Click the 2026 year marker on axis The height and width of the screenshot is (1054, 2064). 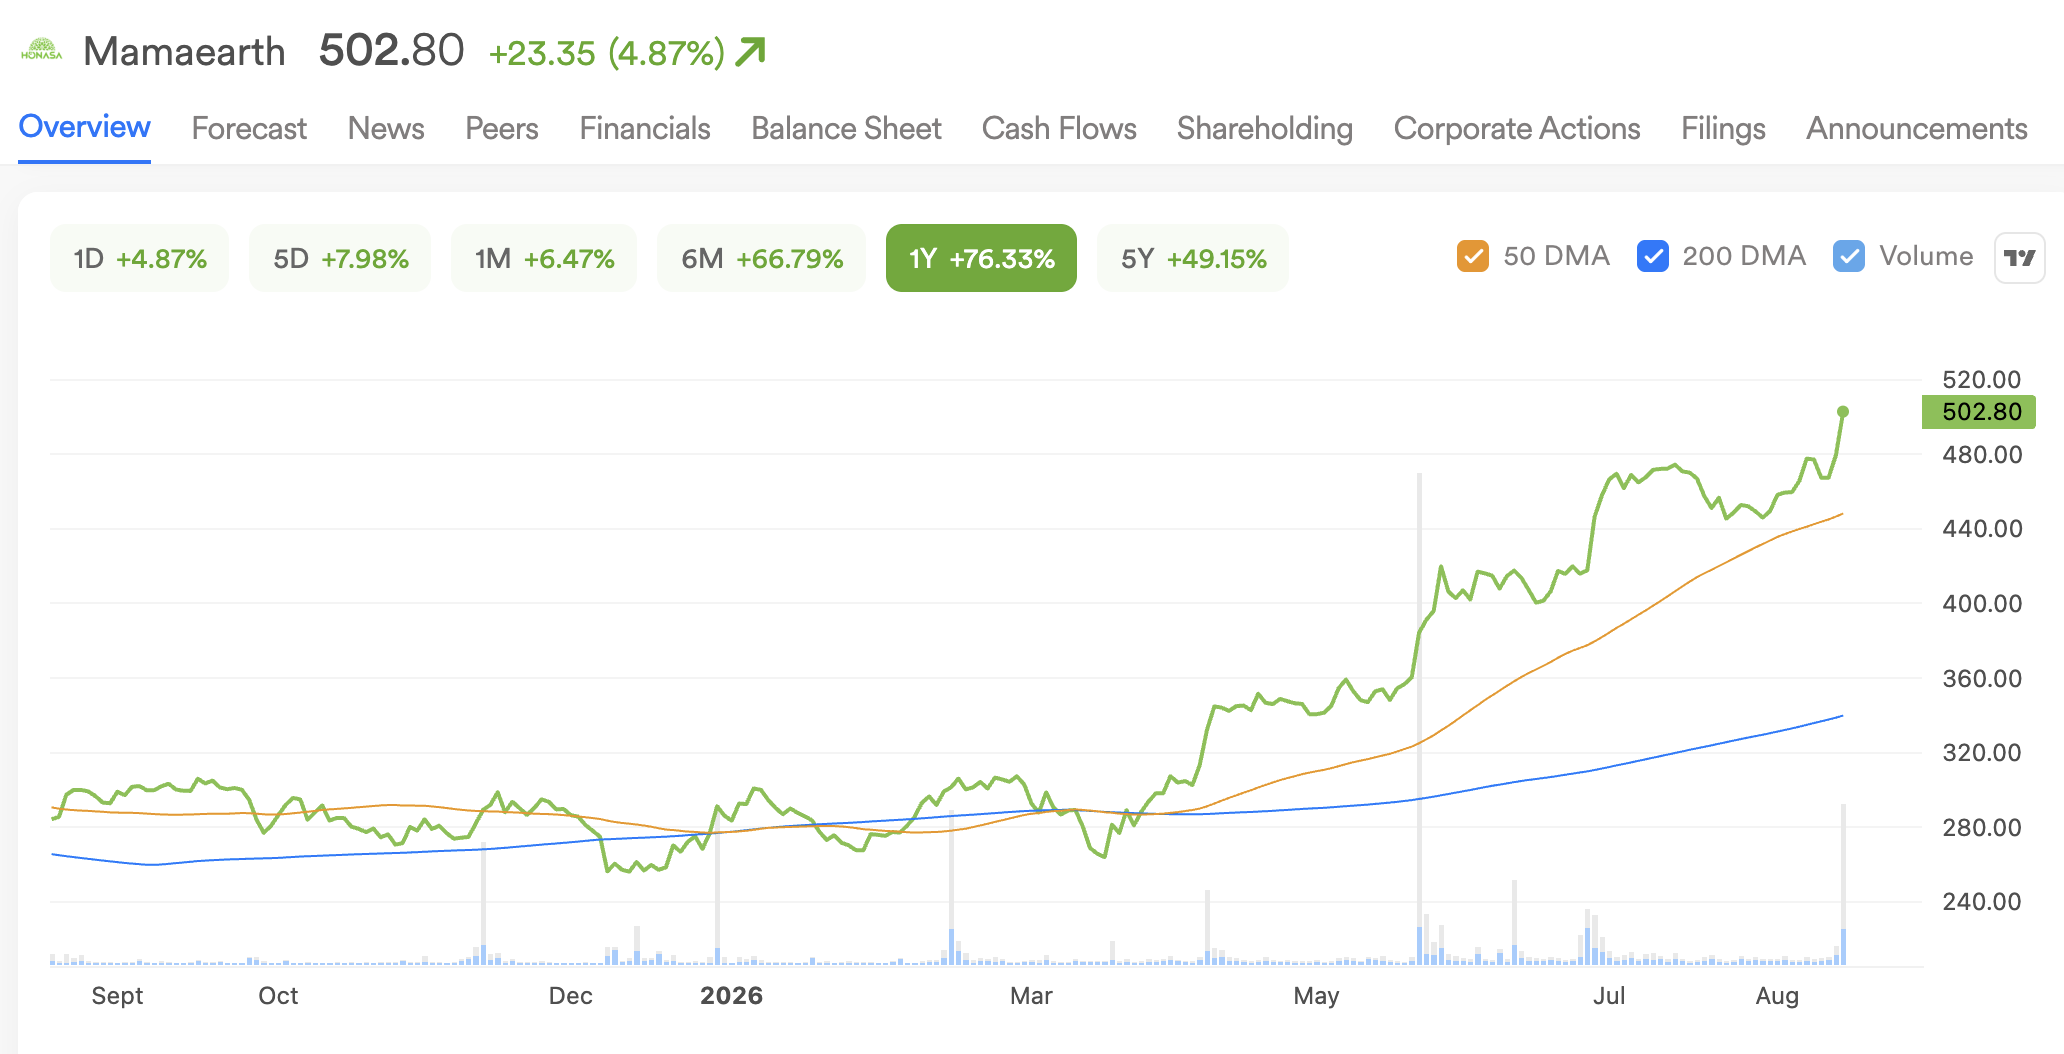[x=731, y=995]
